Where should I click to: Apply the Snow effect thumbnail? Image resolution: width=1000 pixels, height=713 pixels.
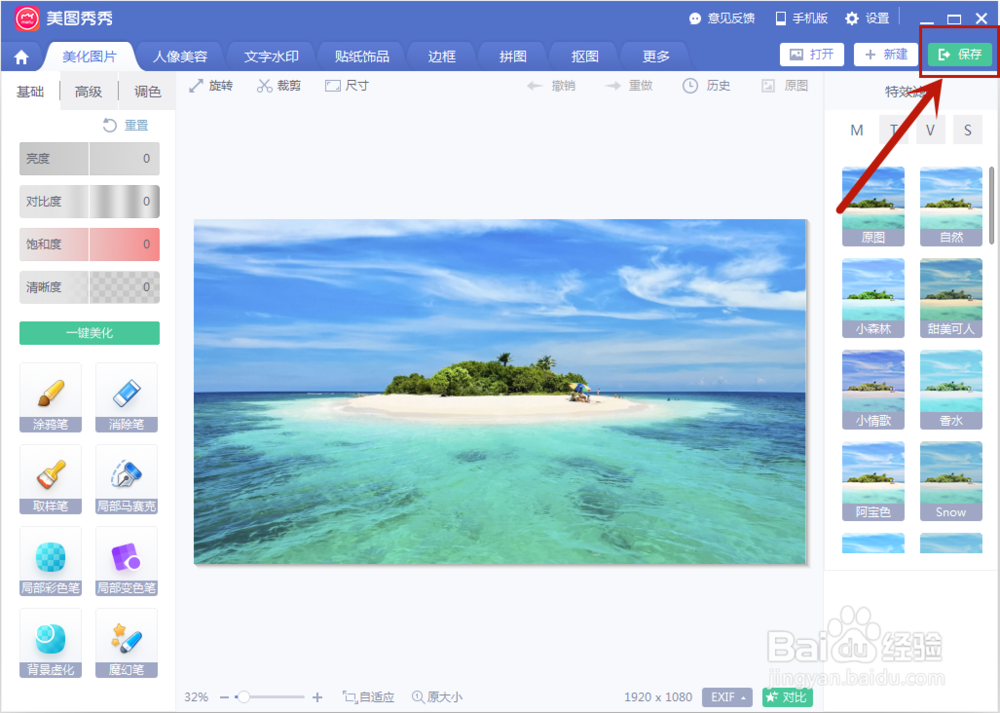950,480
